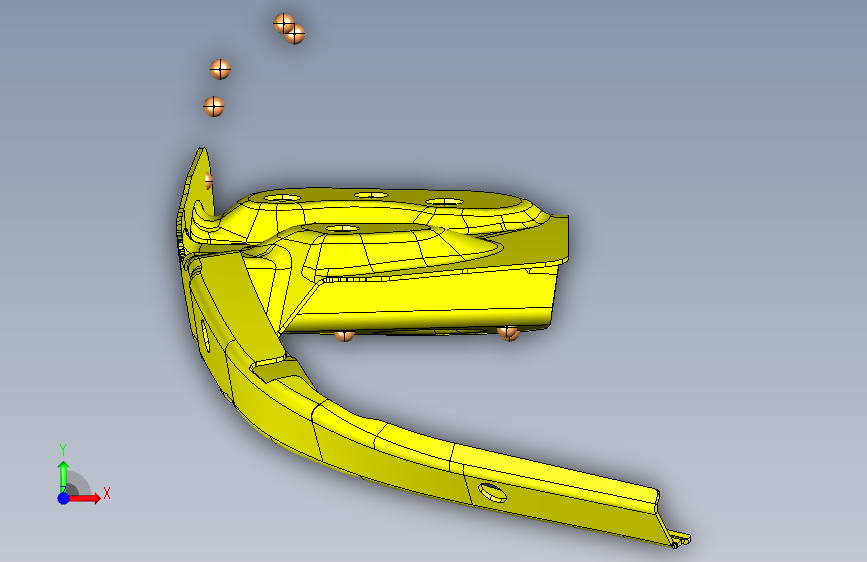
Task: Select the rightmost hole on the top plate
Action: [444, 202]
